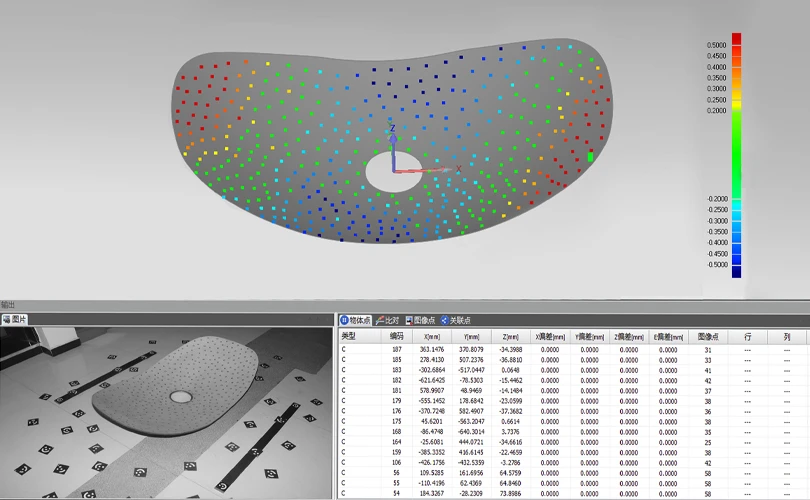
Task: Click the -0.2000 legend label
Action: [x=718, y=199]
